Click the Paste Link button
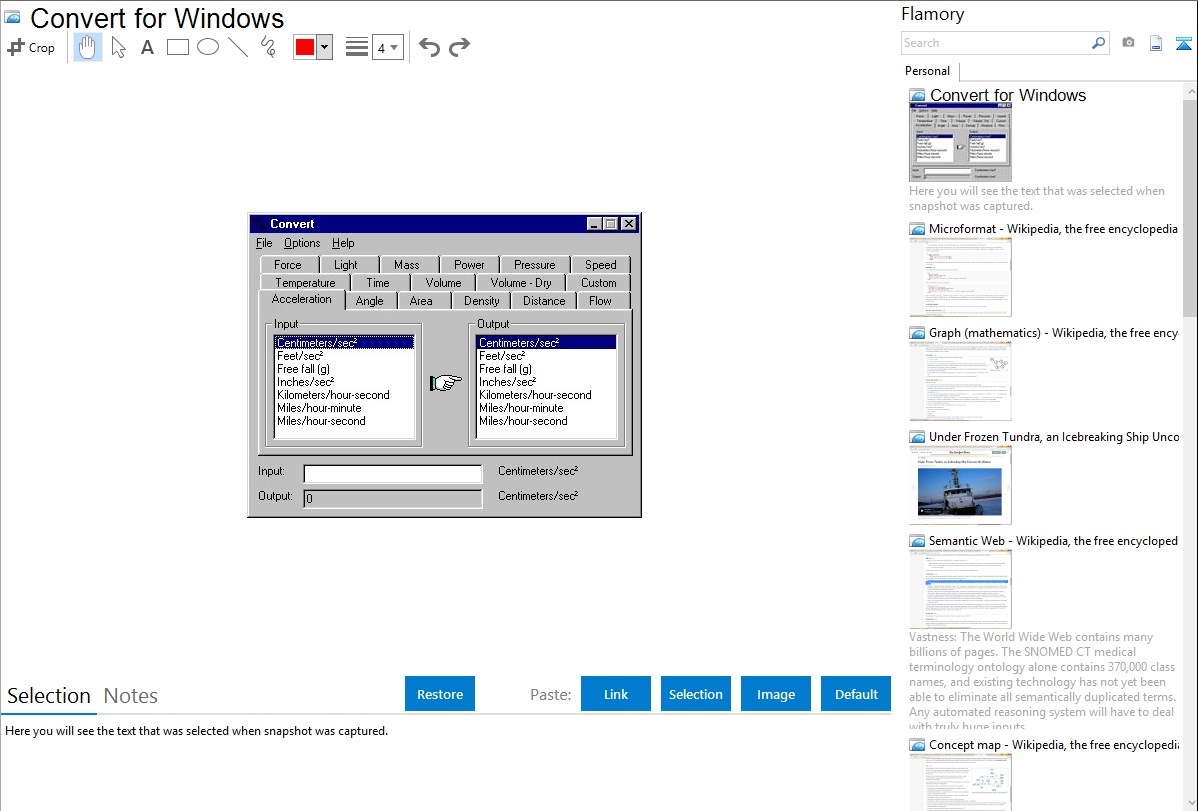 click(616, 694)
